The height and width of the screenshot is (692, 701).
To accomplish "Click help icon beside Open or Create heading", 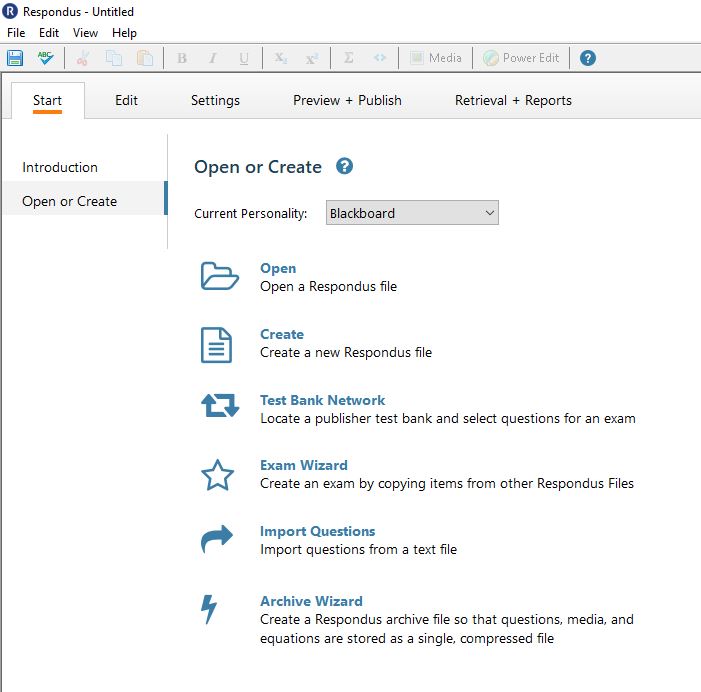I will 344,166.
